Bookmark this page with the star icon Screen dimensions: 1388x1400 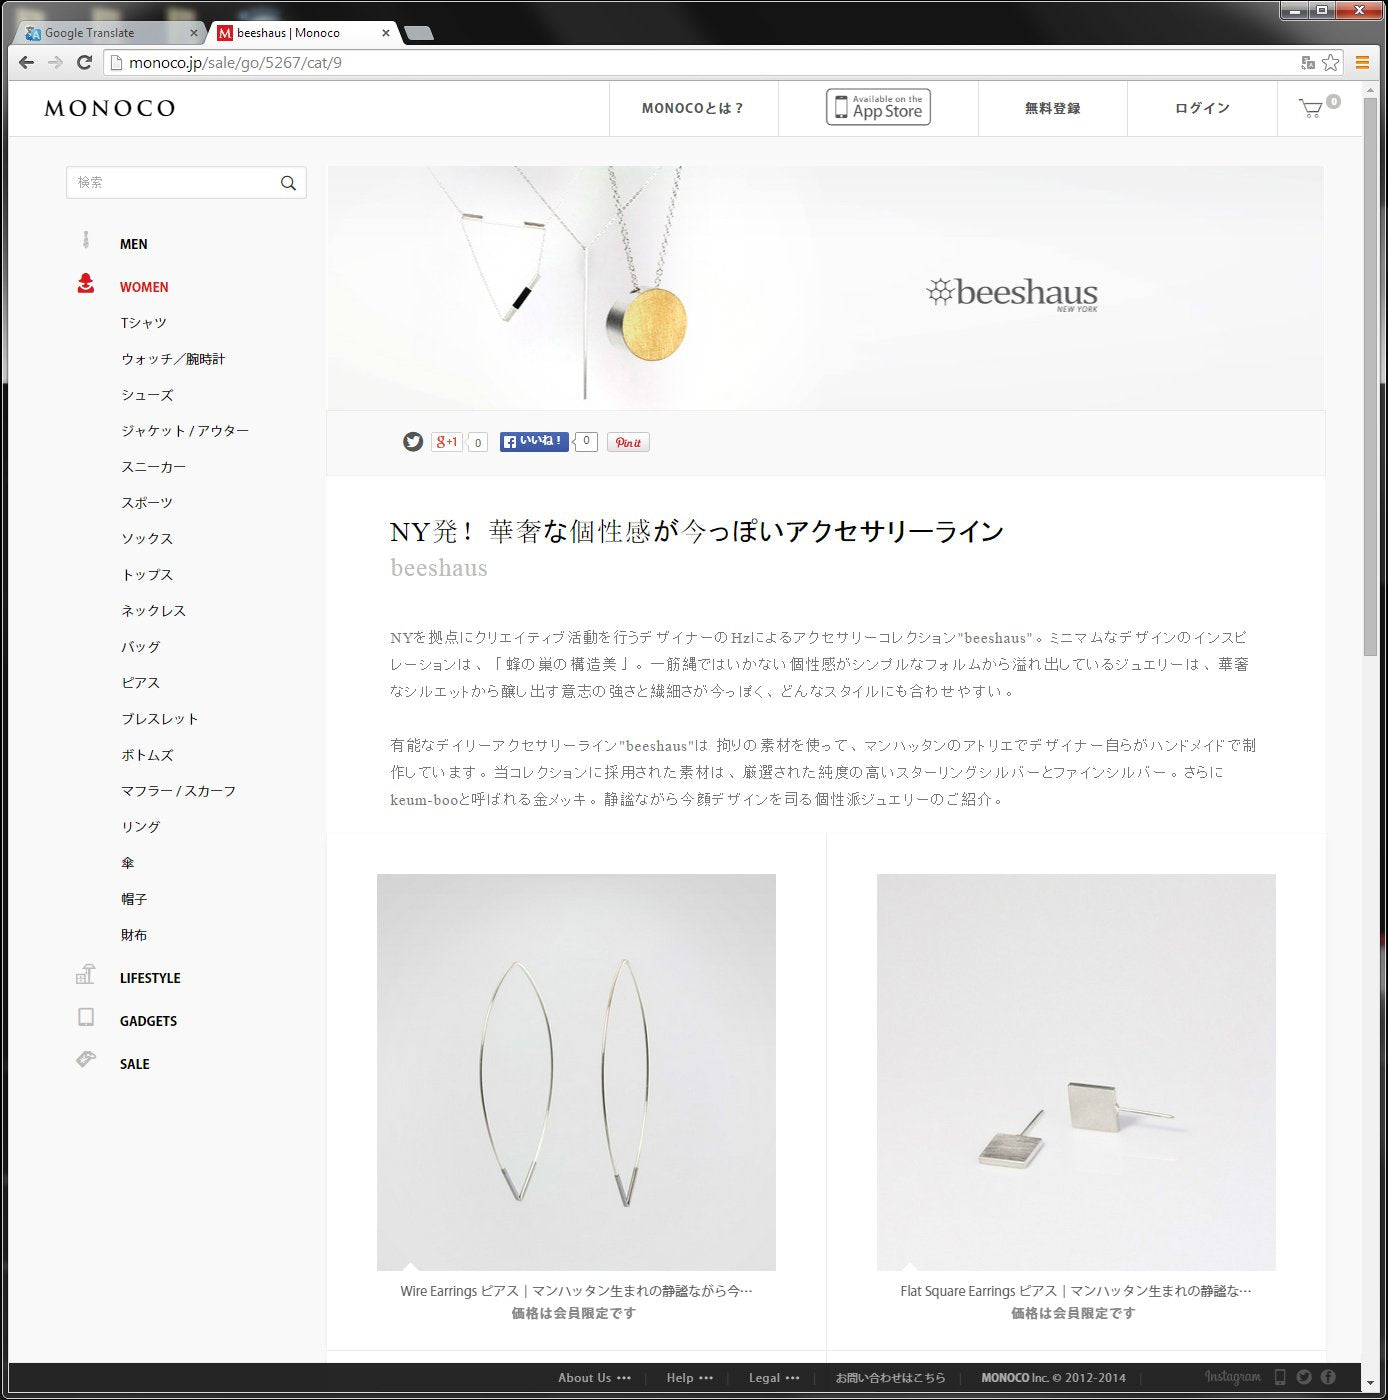[x=1330, y=62]
